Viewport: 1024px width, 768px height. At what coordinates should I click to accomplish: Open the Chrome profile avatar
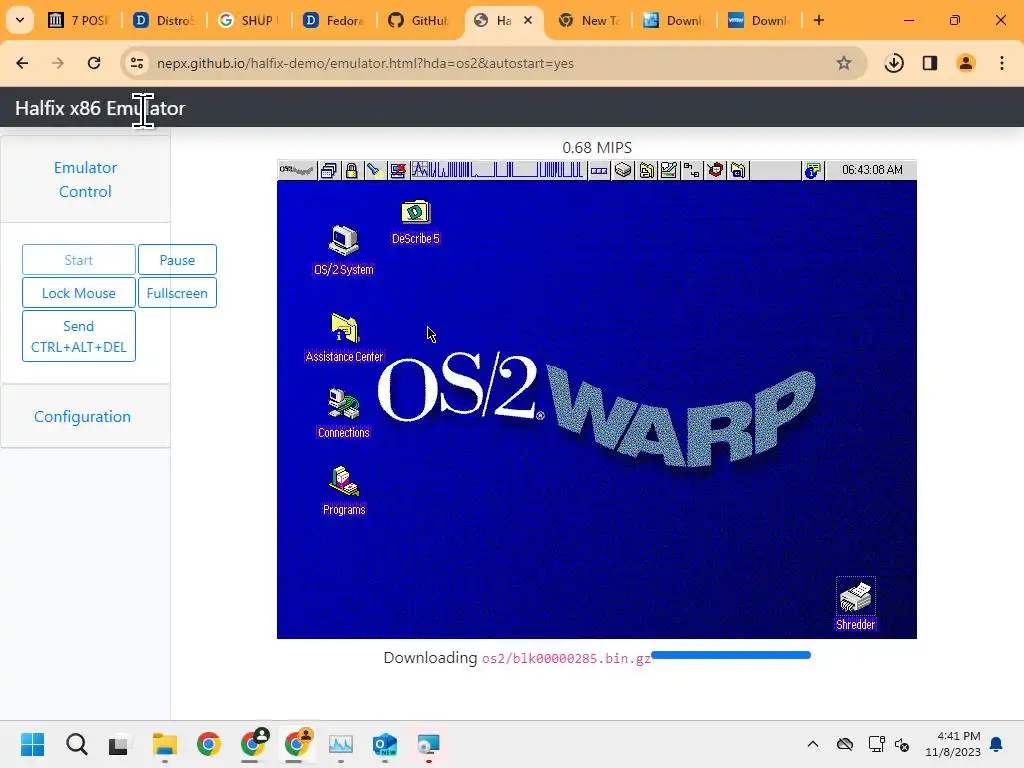pyautogui.click(x=966, y=63)
